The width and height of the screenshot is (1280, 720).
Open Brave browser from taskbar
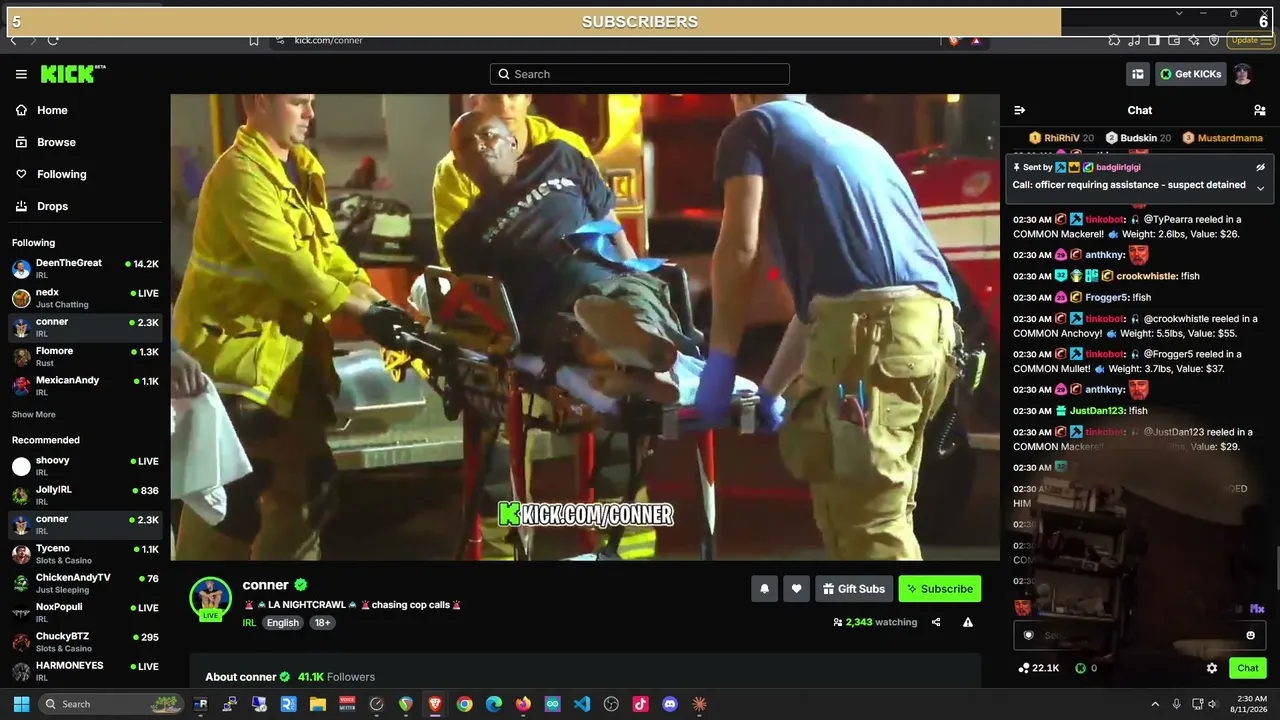point(435,704)
